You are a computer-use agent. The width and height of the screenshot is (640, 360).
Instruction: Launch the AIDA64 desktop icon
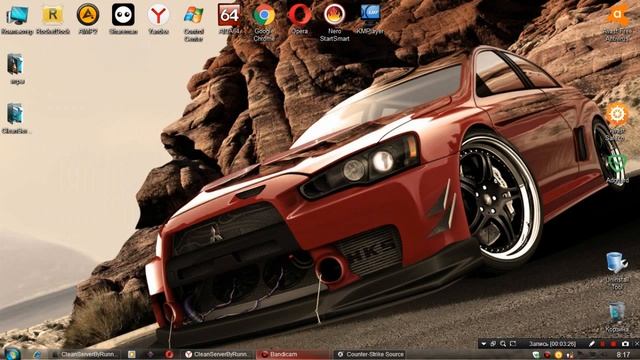[229, 18]
